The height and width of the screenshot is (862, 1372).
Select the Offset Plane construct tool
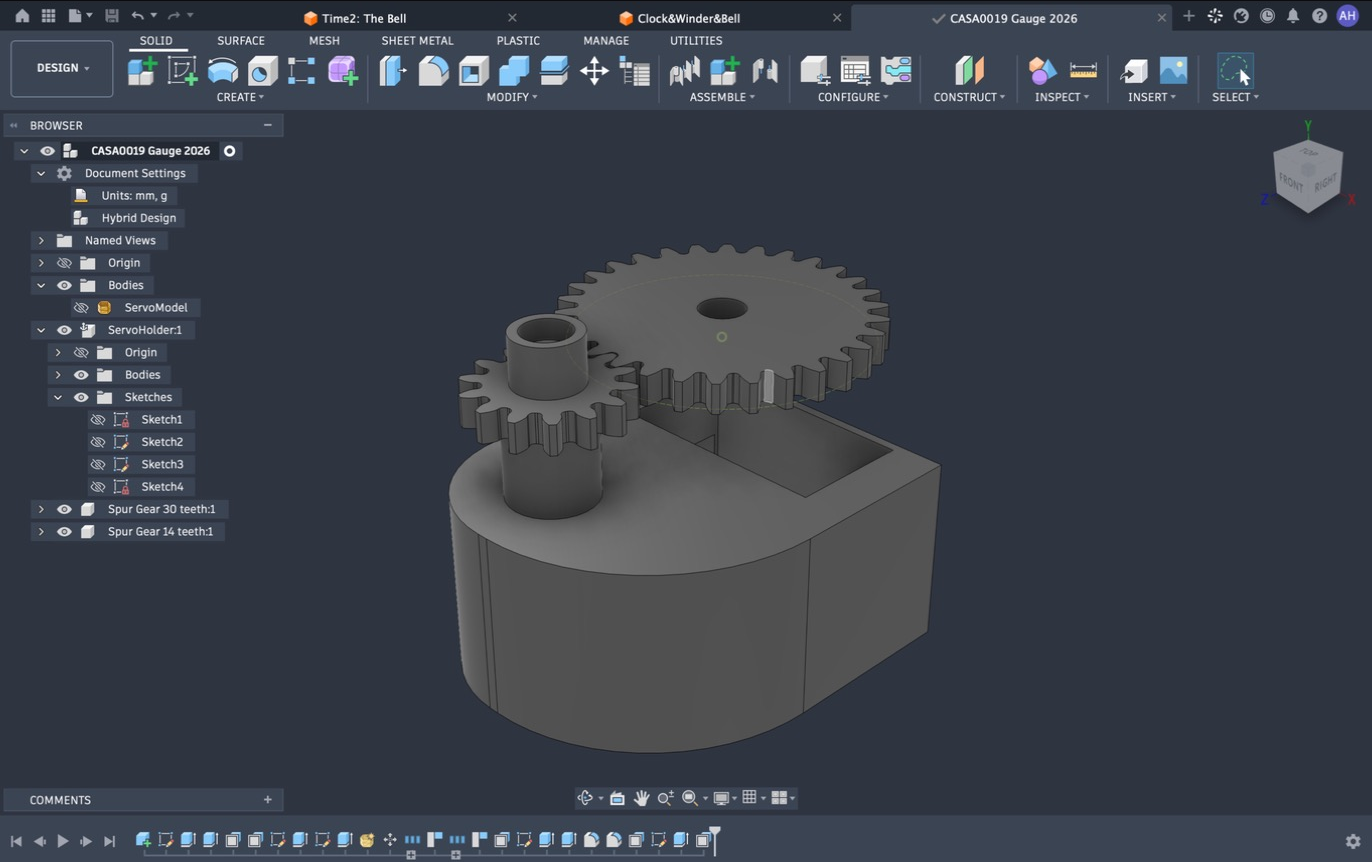click(x=969, y=71)
